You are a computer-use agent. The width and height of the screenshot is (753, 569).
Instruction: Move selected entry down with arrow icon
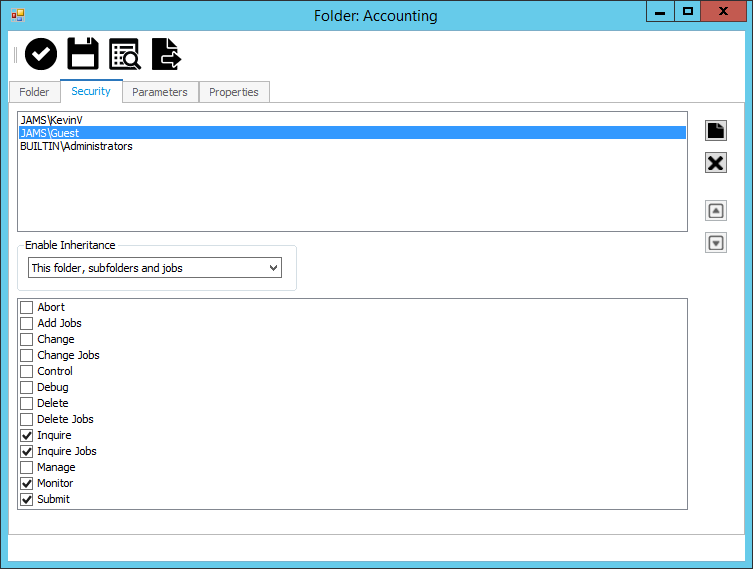[x=716, y=242]
